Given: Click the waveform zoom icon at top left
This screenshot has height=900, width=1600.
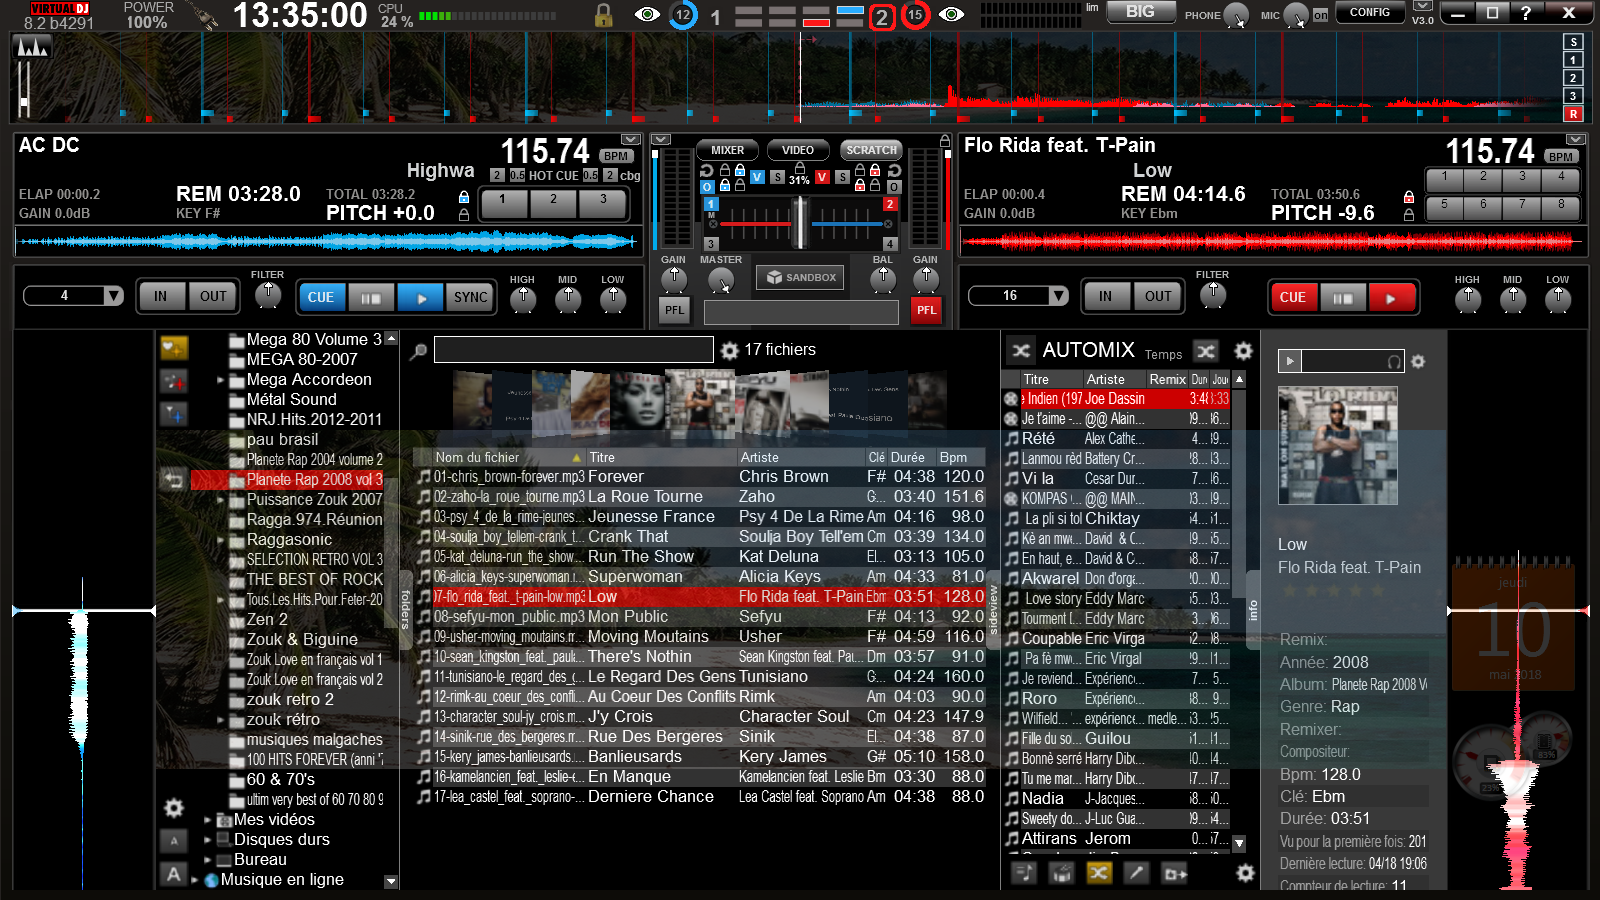Looking at the screenshot, I should click(32, 46).
